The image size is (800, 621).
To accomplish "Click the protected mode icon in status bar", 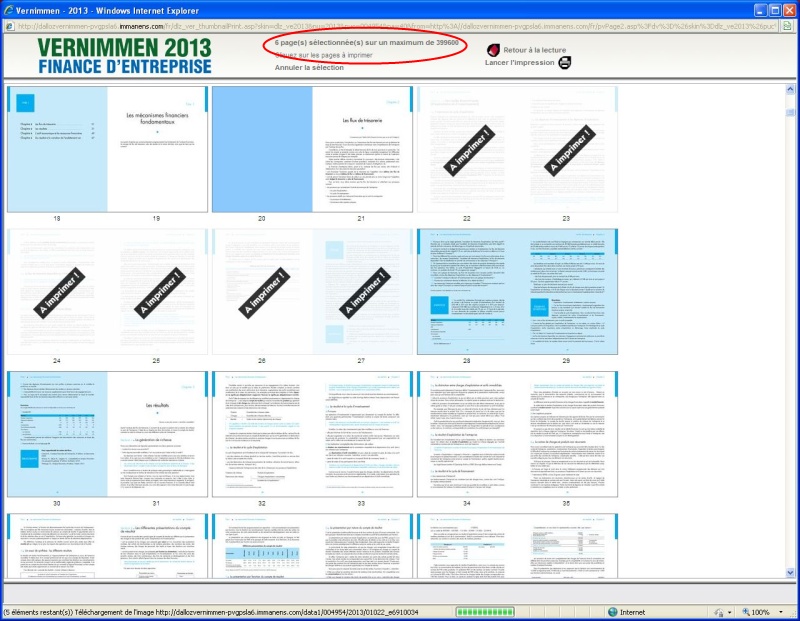I will click(x=719, y=612).
